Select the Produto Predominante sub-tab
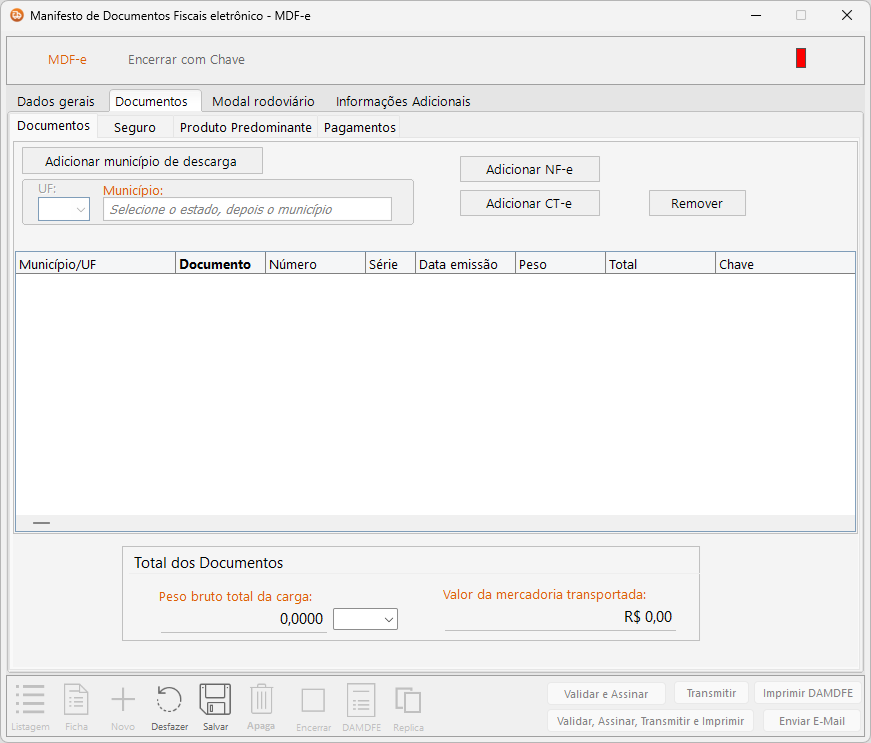The height and width of the screenshot is (743, 871). point(245,127)
